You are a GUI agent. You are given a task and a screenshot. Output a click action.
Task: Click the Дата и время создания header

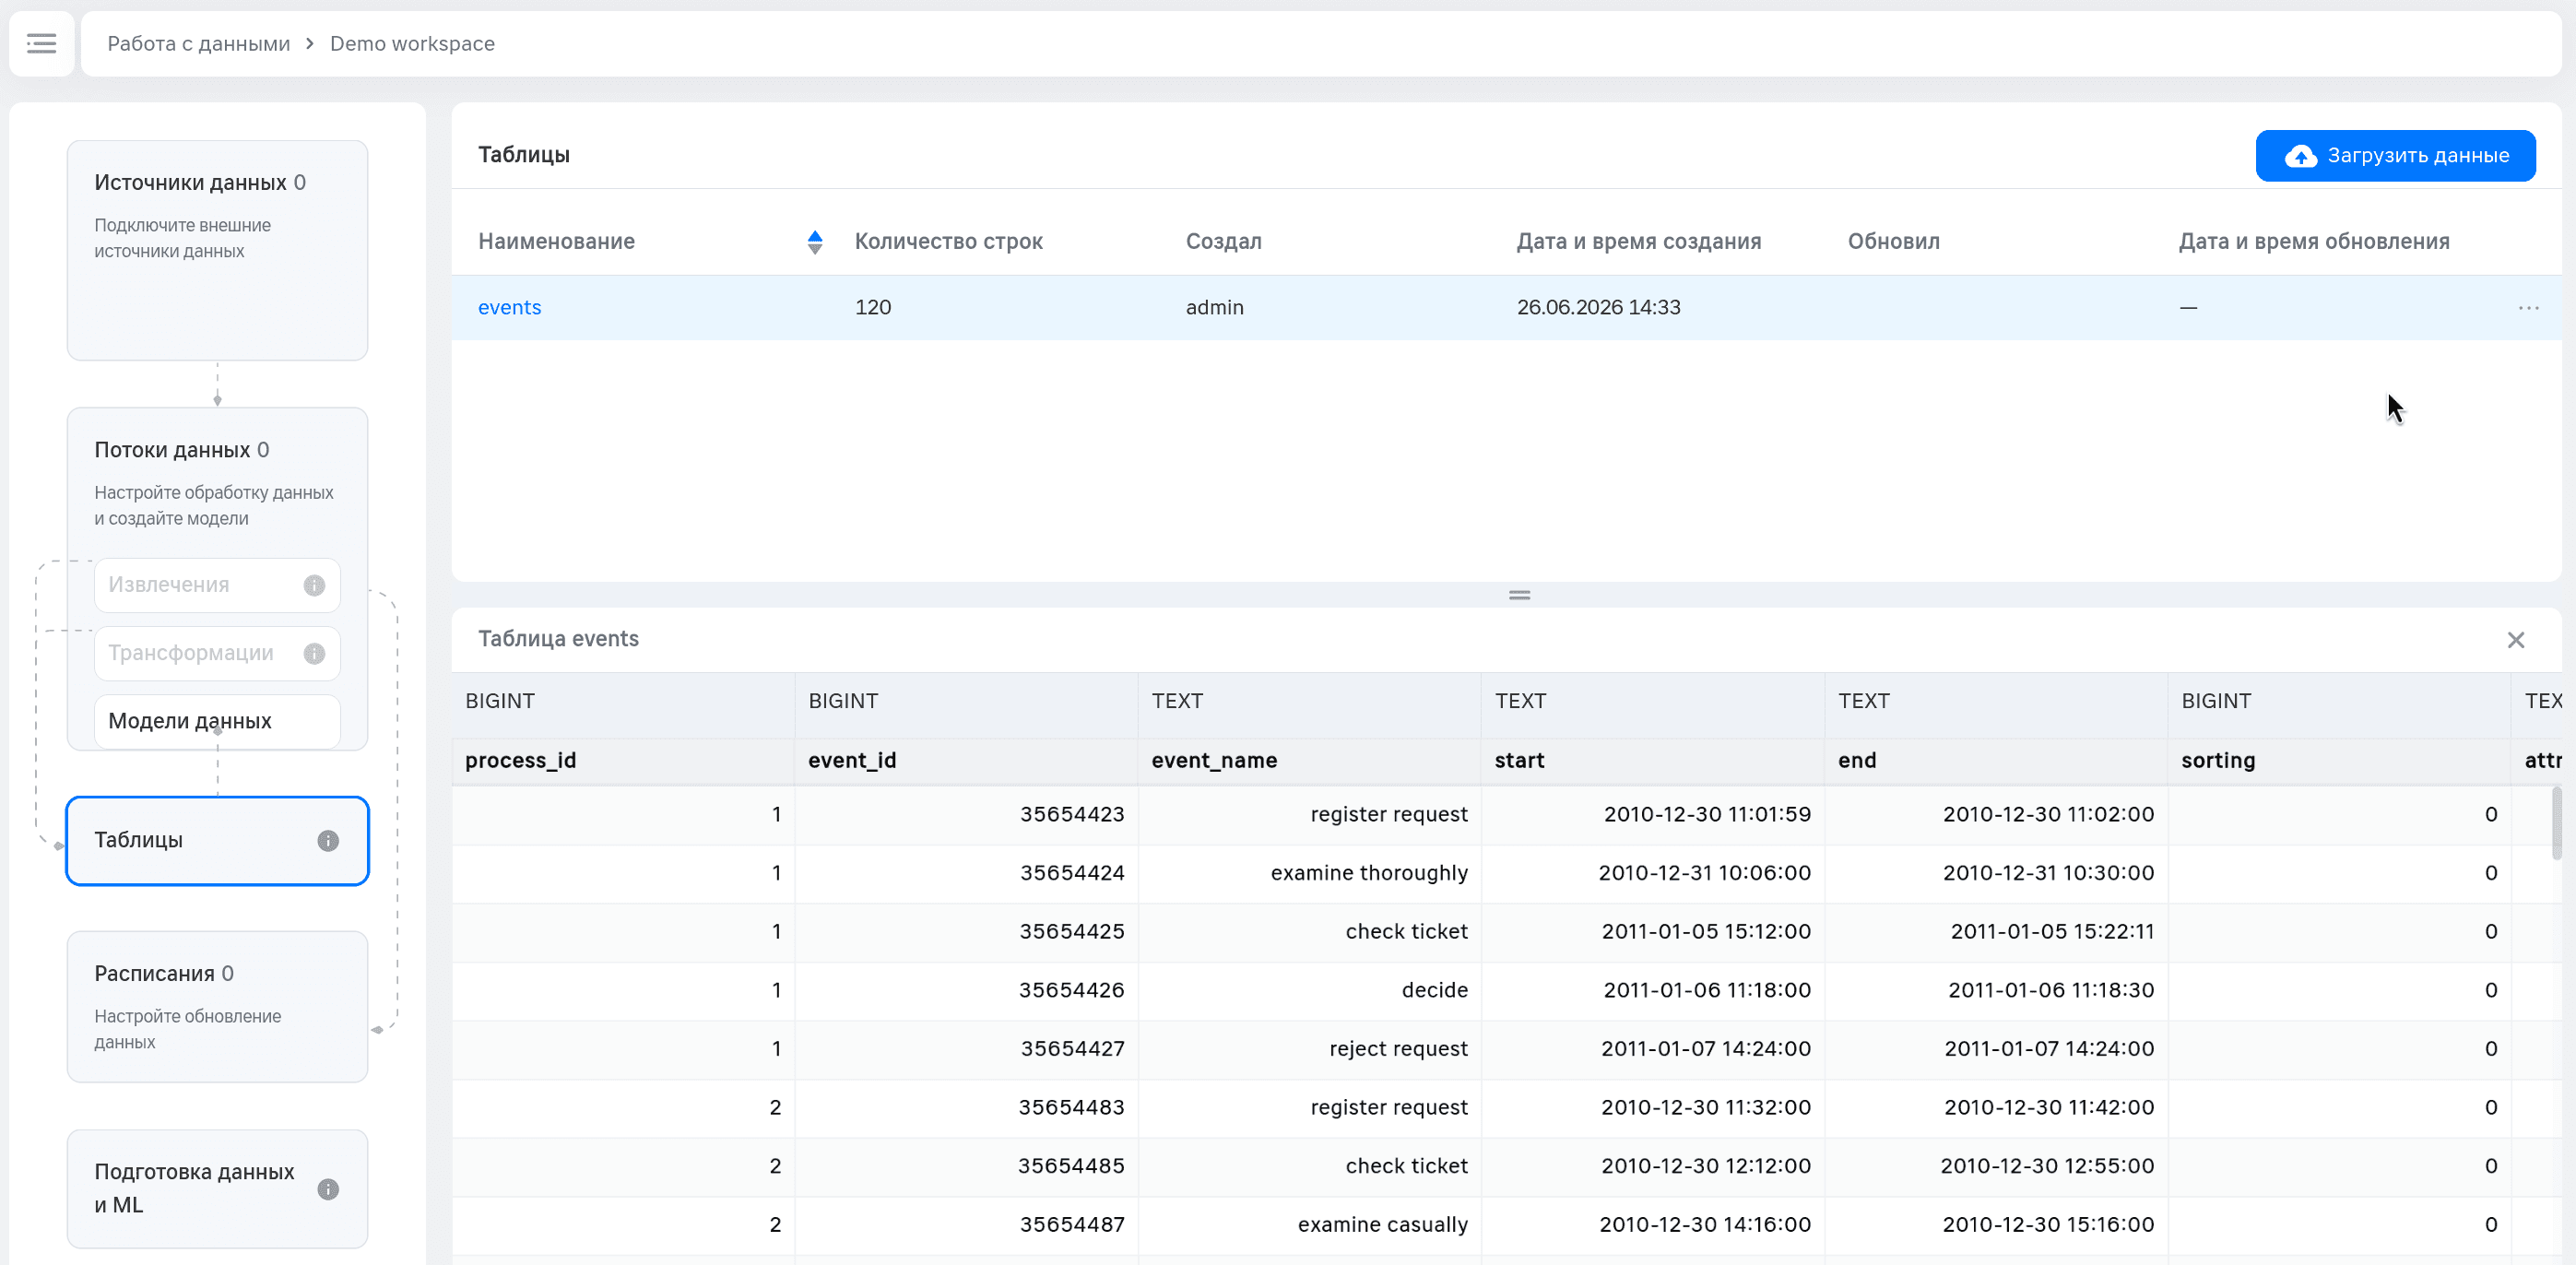coord(1638,241)
